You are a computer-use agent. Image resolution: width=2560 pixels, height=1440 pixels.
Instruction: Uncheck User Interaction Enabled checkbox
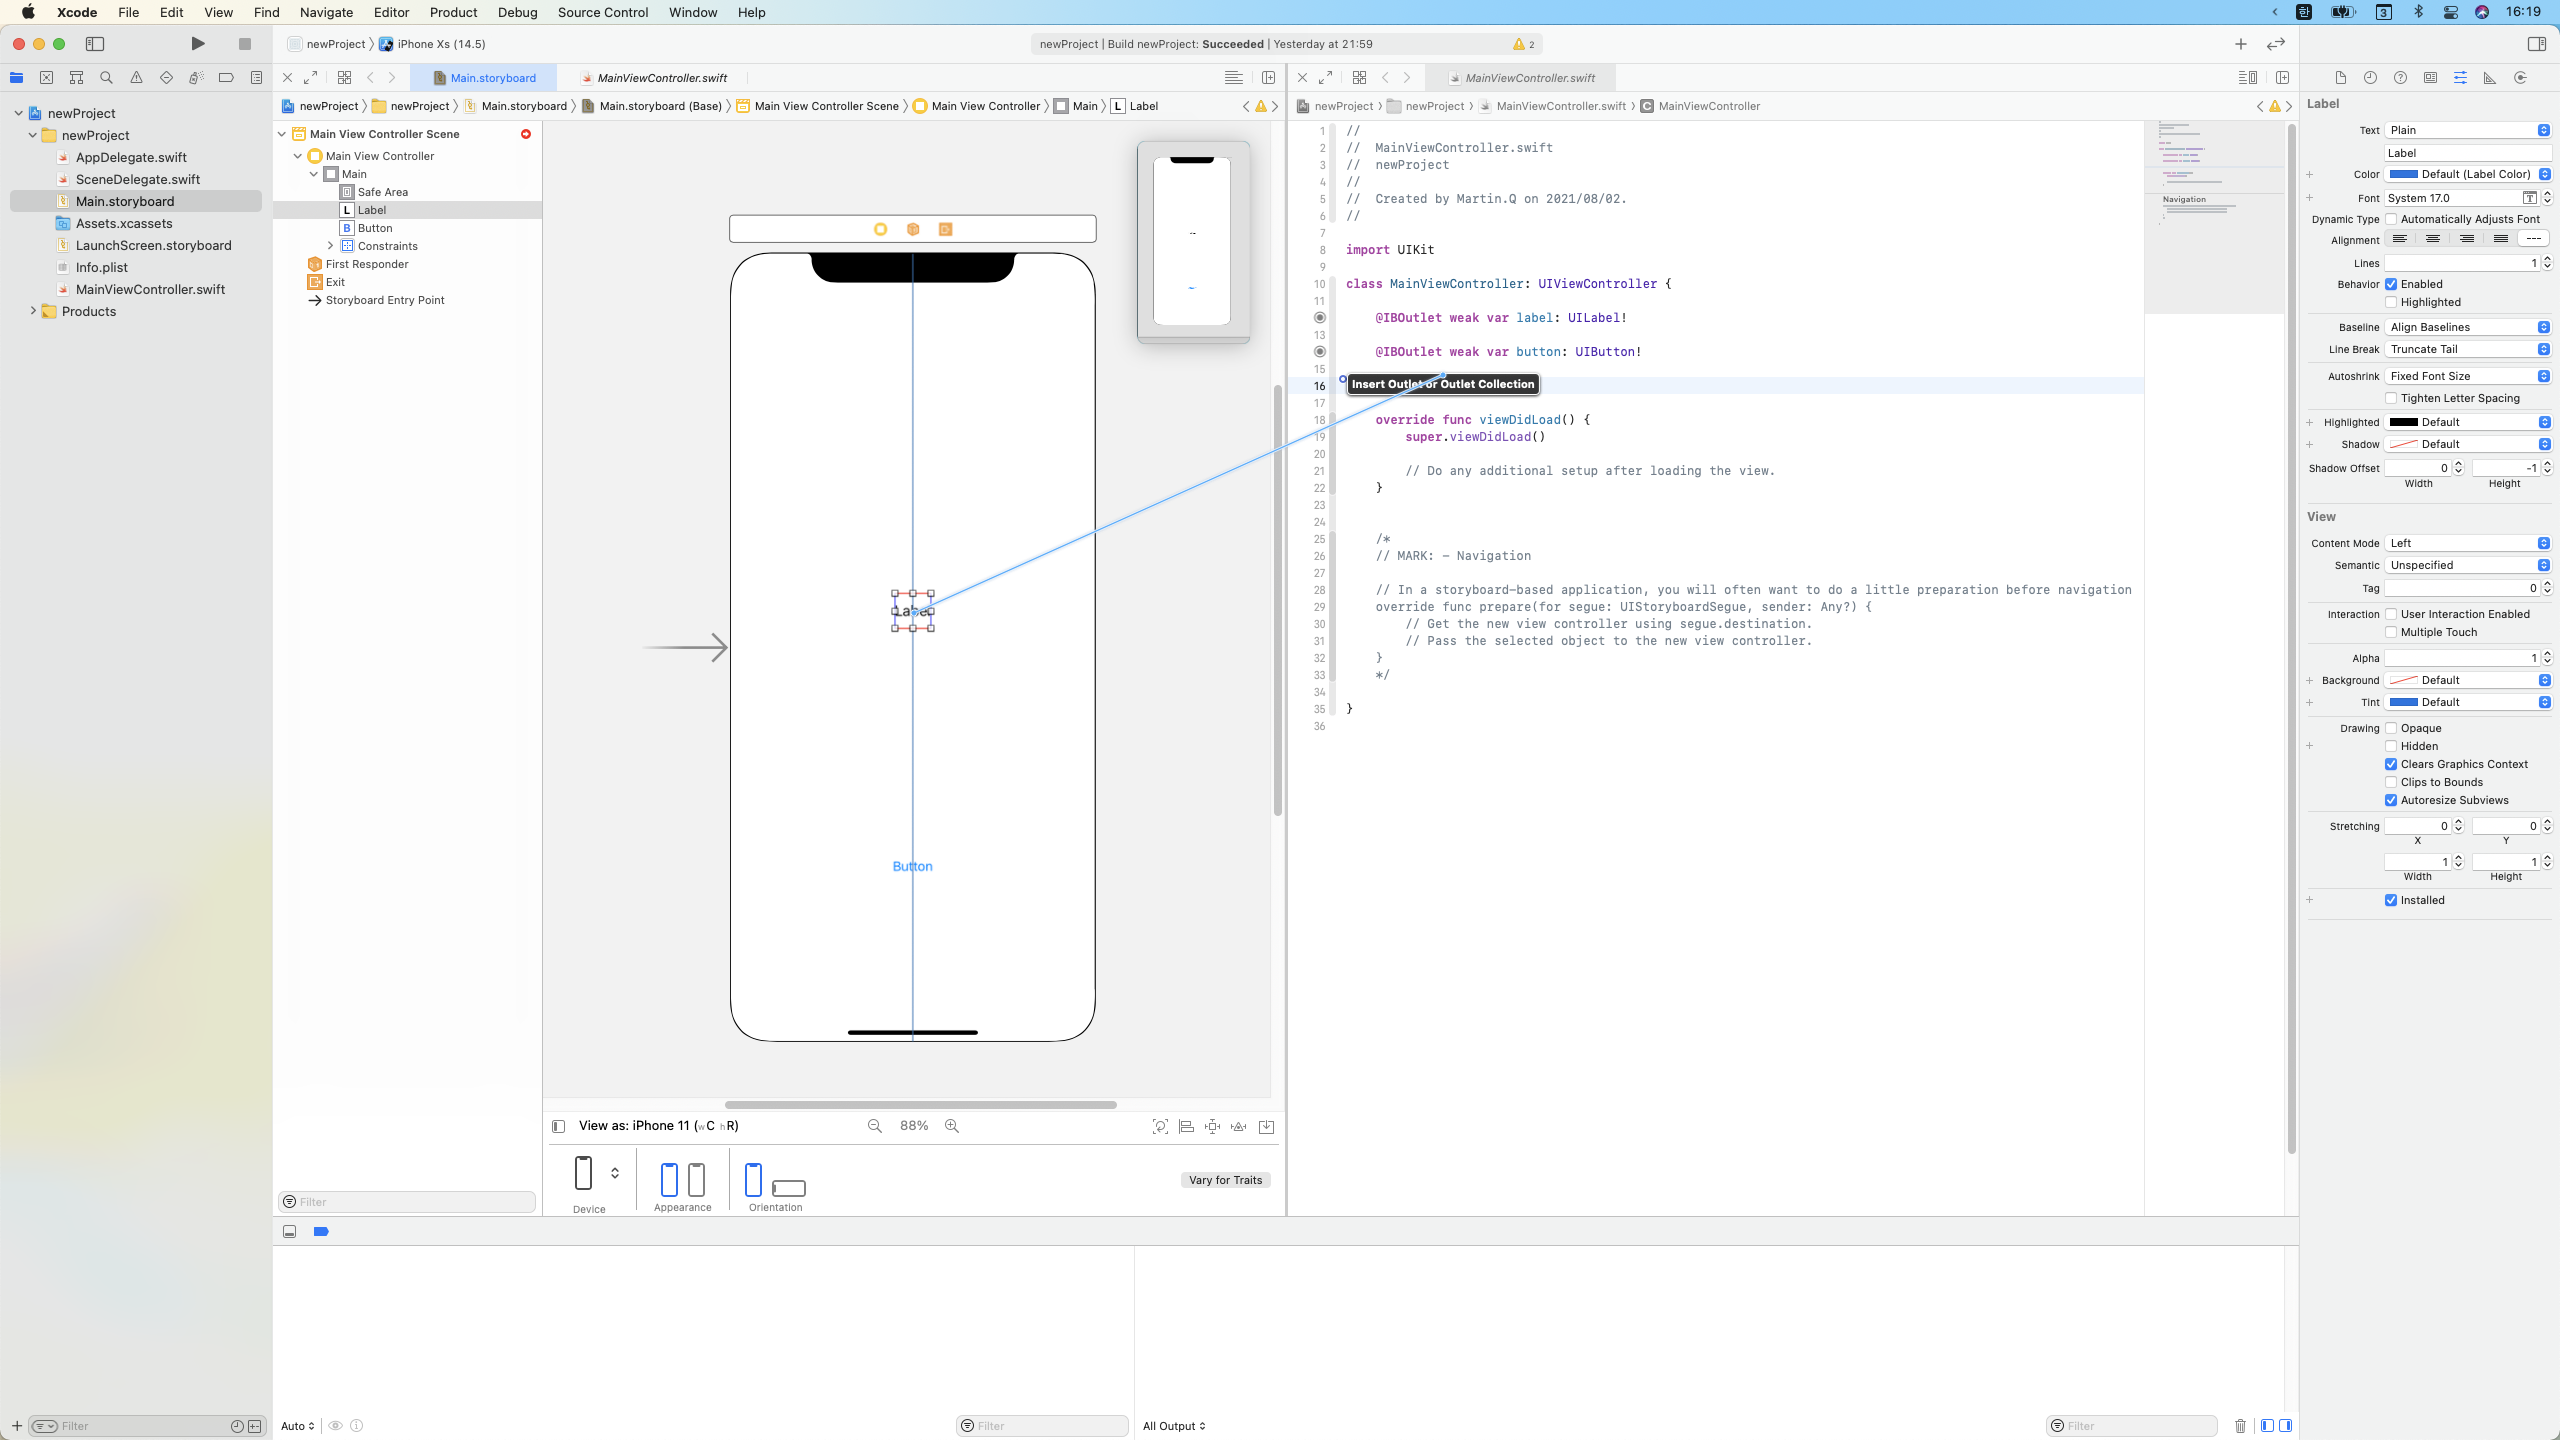(2391, 614)
